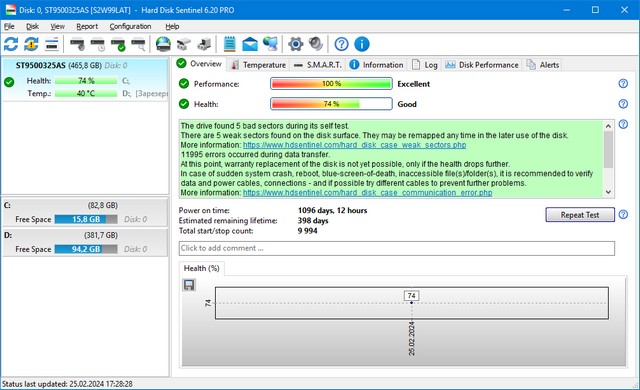Open the File menu
Screen dimensions: 640x390
[9, 27]
